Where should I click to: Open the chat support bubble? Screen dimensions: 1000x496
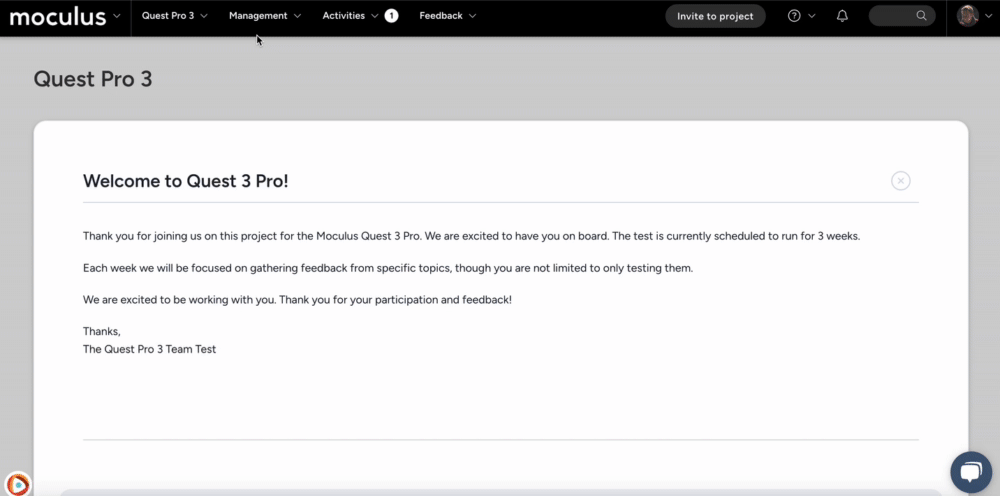971,472
